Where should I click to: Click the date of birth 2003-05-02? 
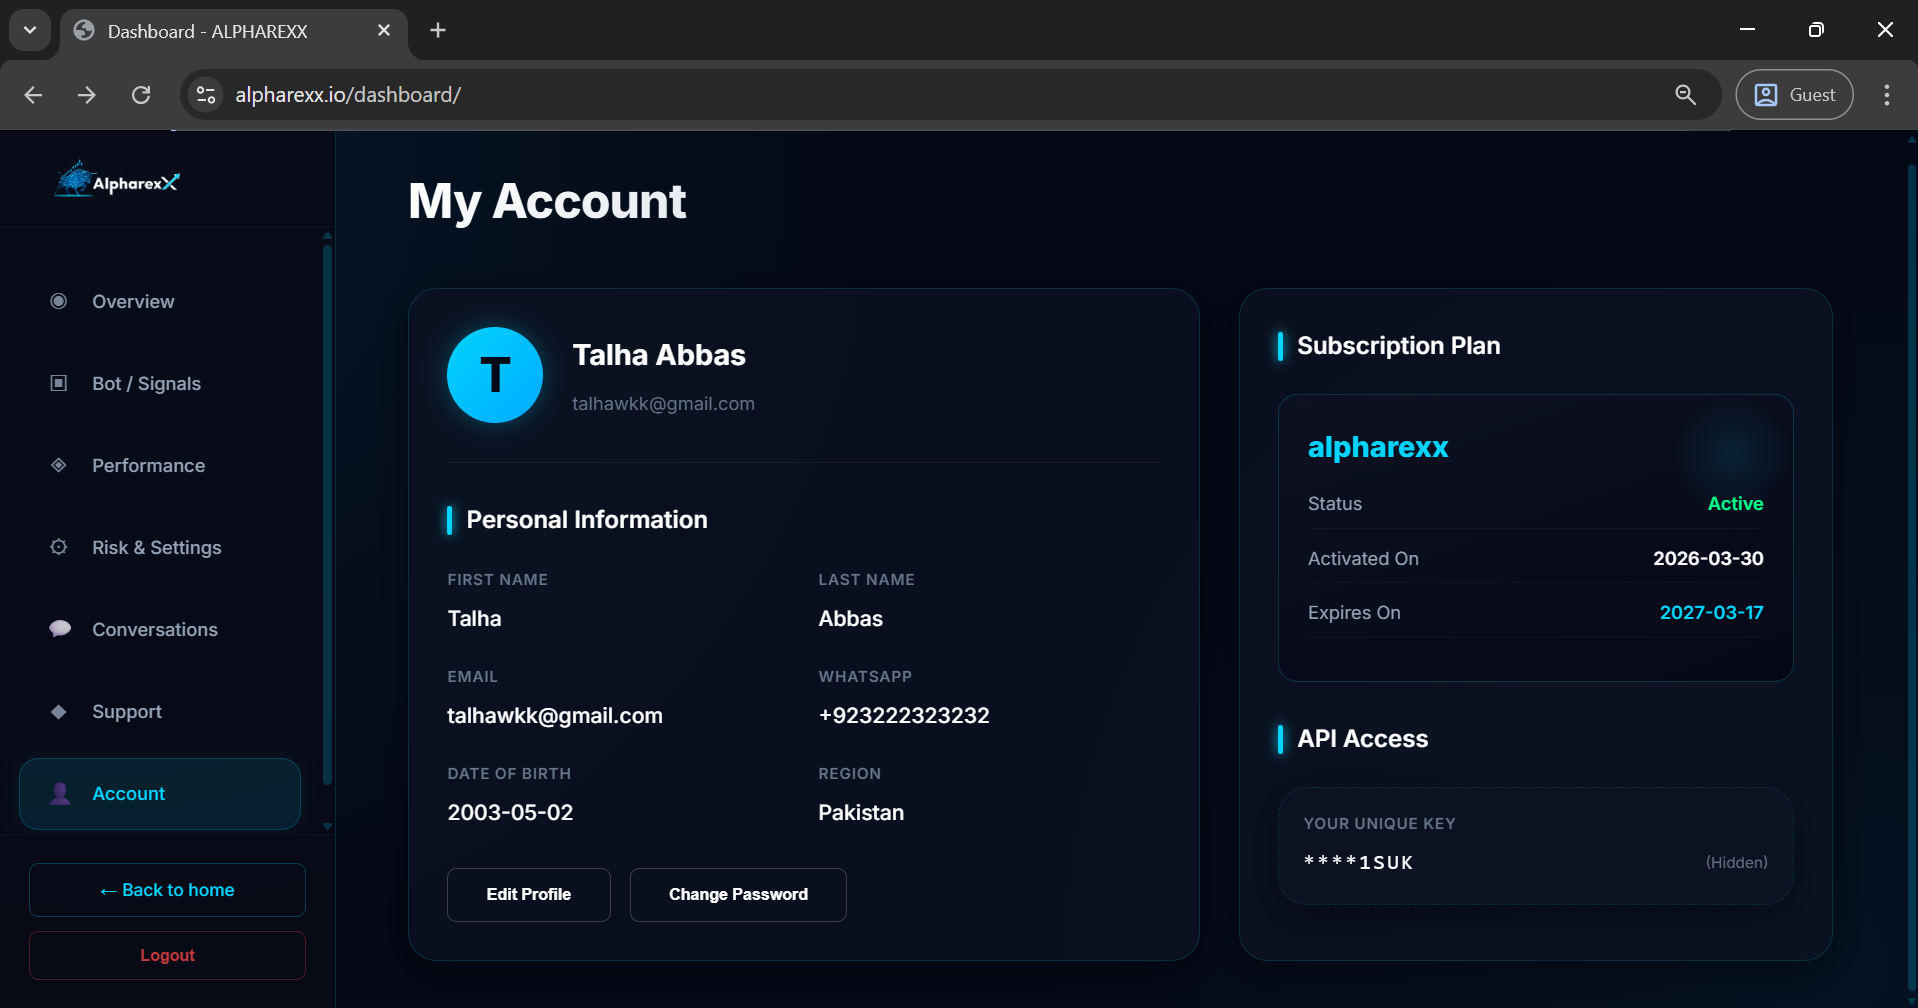click(x=510, y=812)
